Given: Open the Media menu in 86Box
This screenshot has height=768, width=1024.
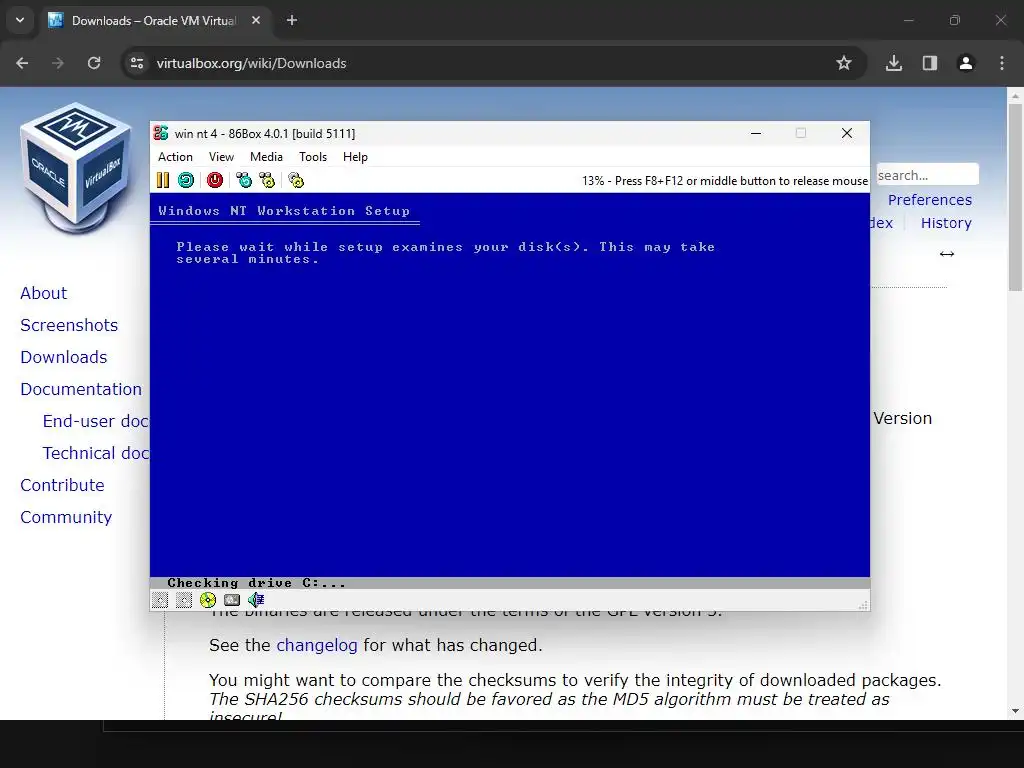Looking at the screenshot, I should point(266,157).
